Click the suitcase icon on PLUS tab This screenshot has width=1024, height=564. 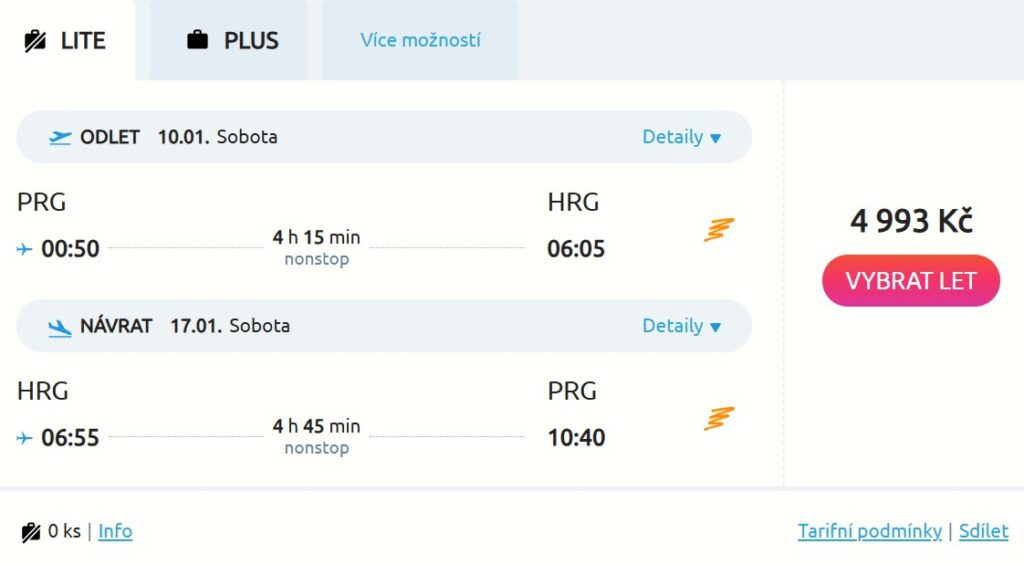198,41
